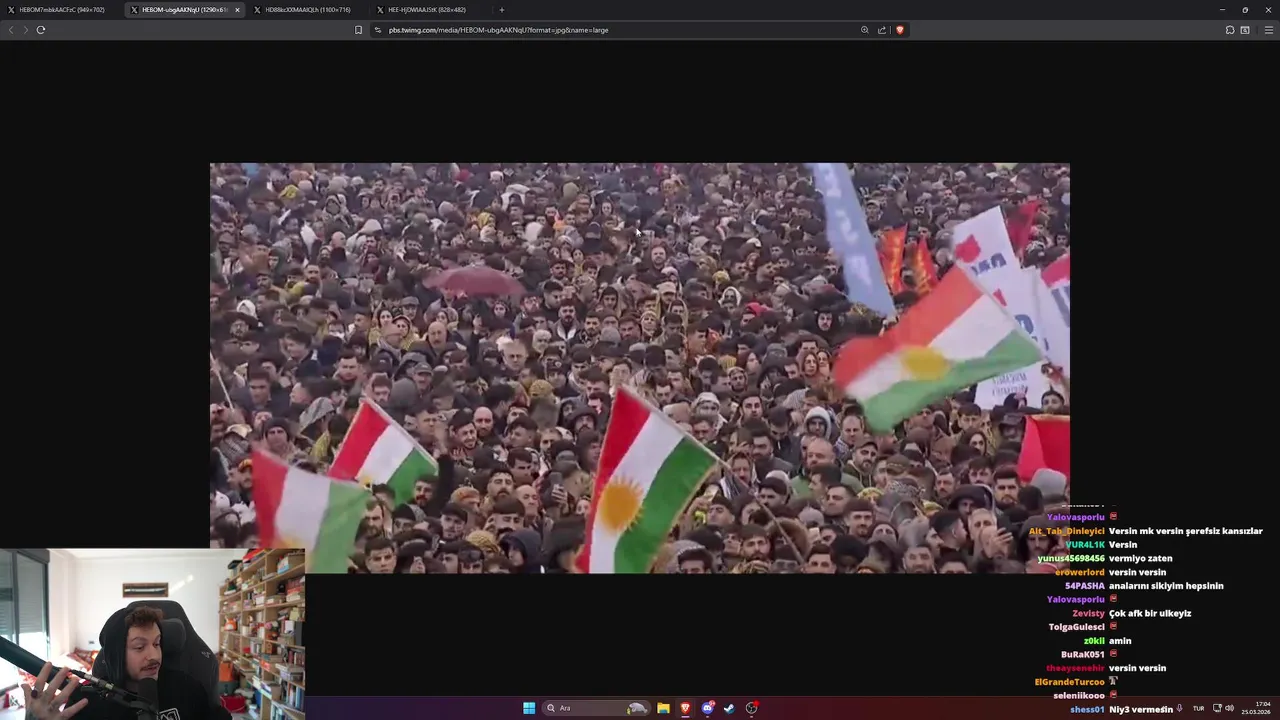This screenshot has height=720, width=1280.
Task: Close the HEBOM-ubgAAKNqU tab
Action: pos(237,10)
